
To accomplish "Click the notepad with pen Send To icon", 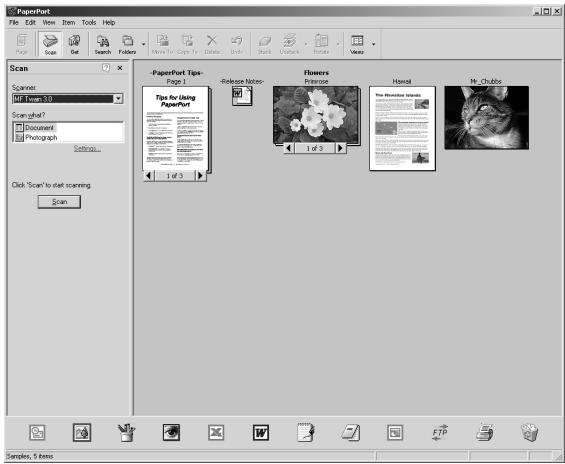I will 306,432.
